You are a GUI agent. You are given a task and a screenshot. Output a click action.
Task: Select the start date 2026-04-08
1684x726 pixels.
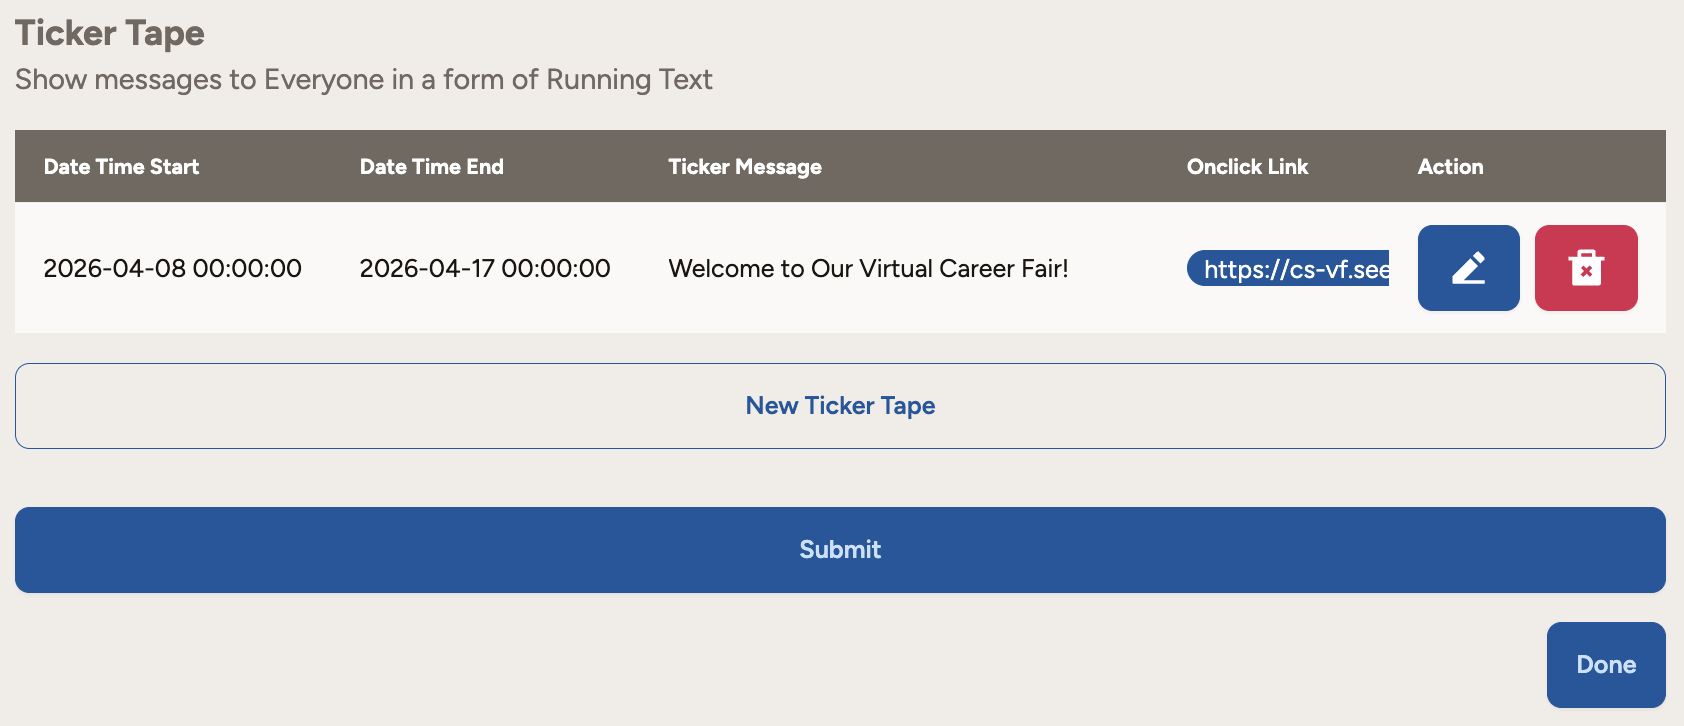[x=114, y=268]
